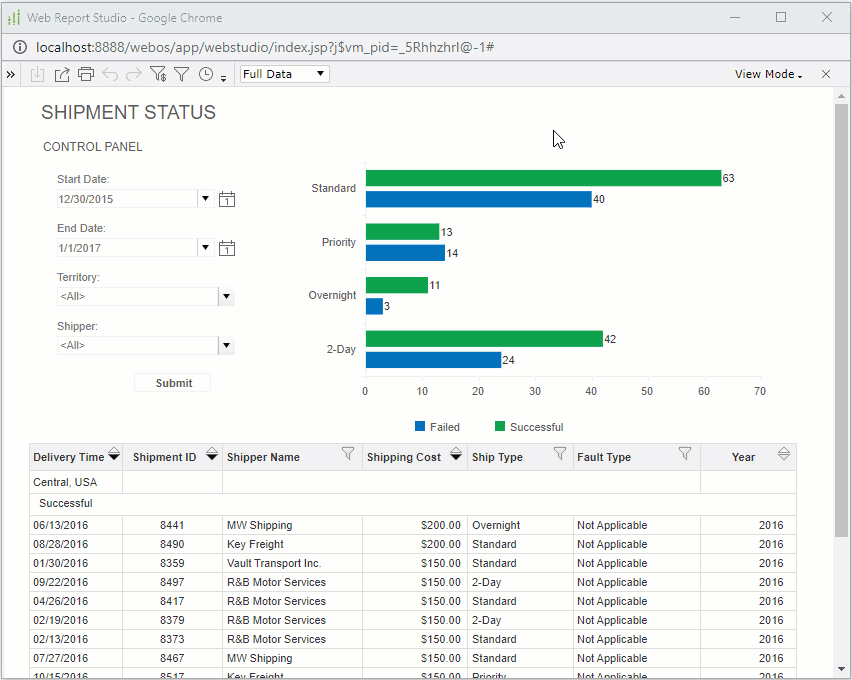
Task: Click the down arrow on the vertical scrollbar
Action: [x=841, y=669]
